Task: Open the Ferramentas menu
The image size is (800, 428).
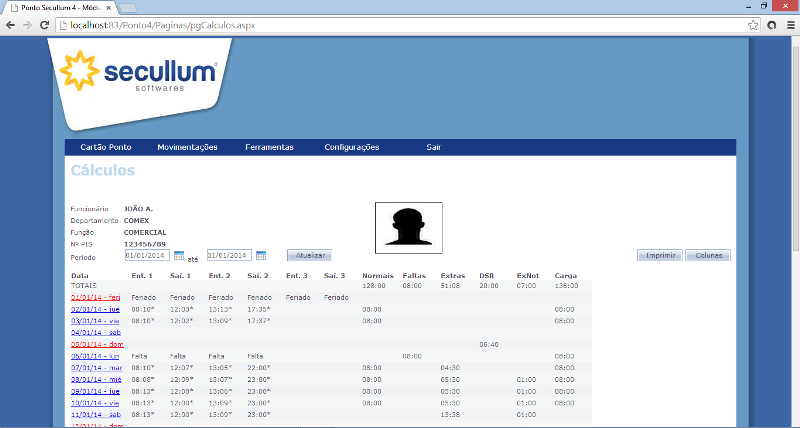Action: point(269,147)
